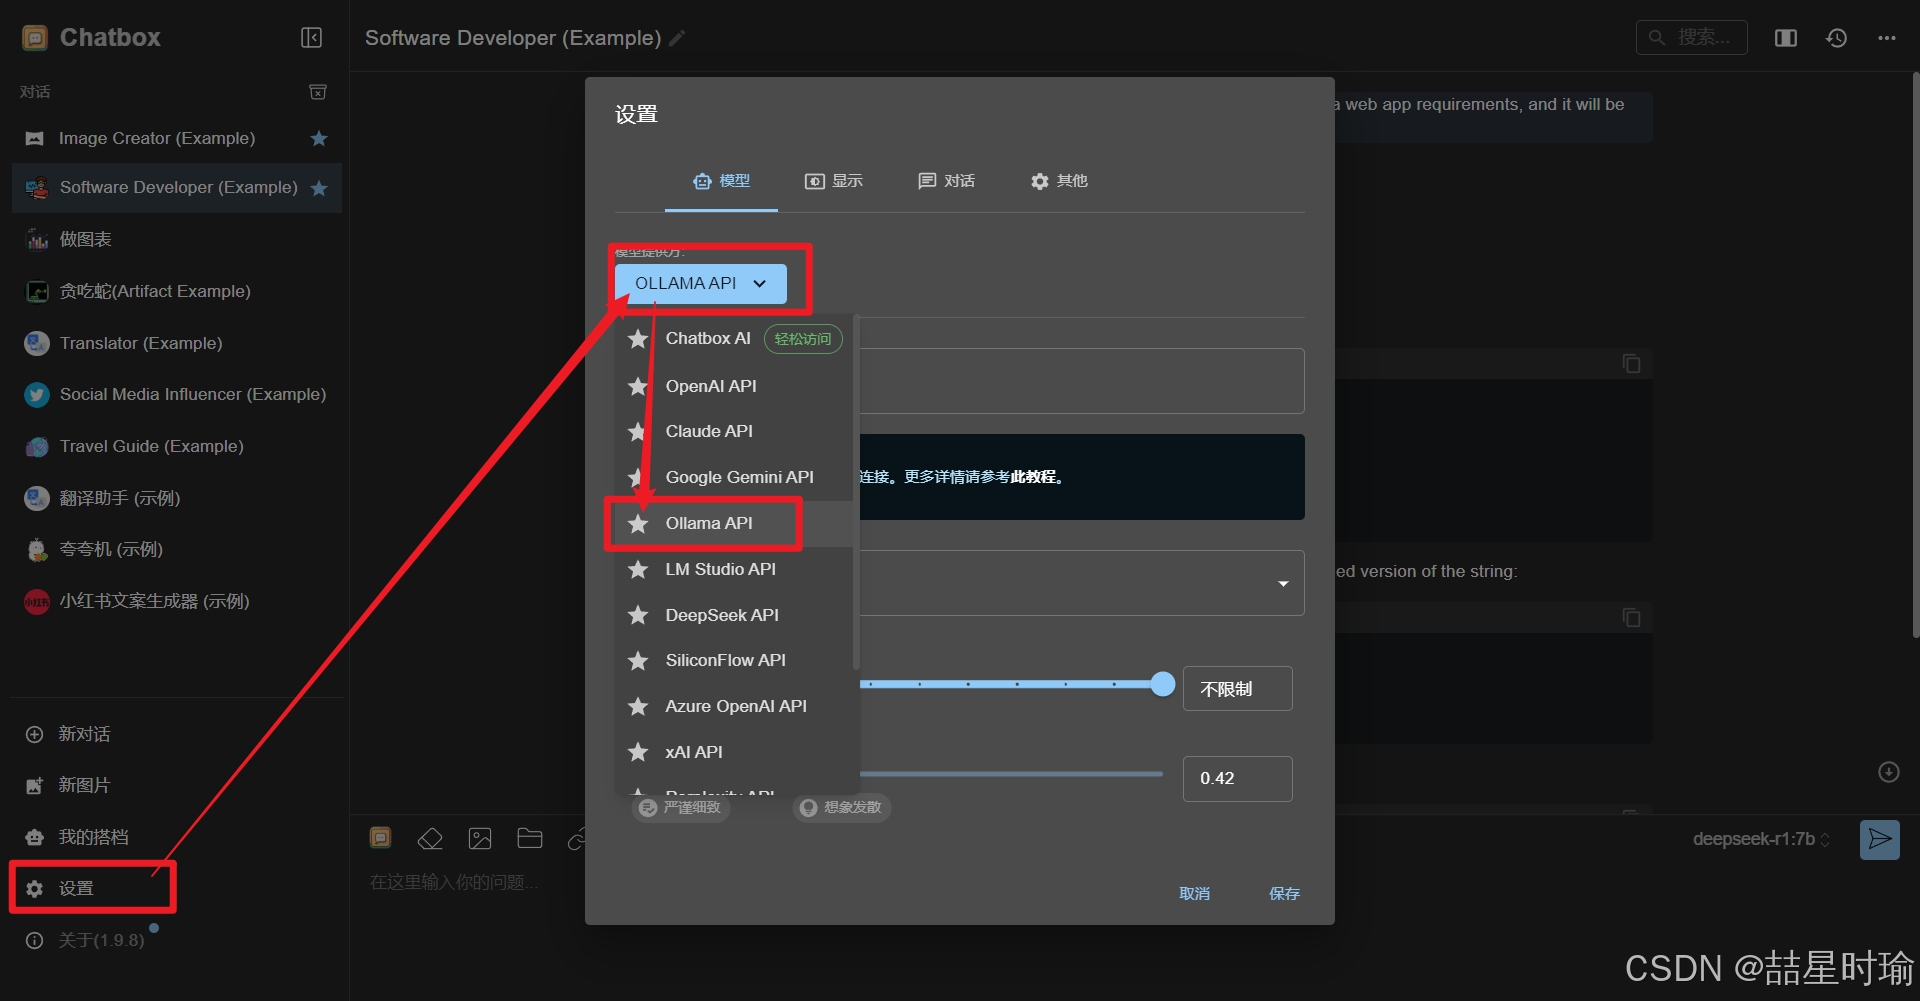Open the Travel Guide (Example) conversation
The height and width of the screenshot is (1001, 1920).
coord(176,446)
